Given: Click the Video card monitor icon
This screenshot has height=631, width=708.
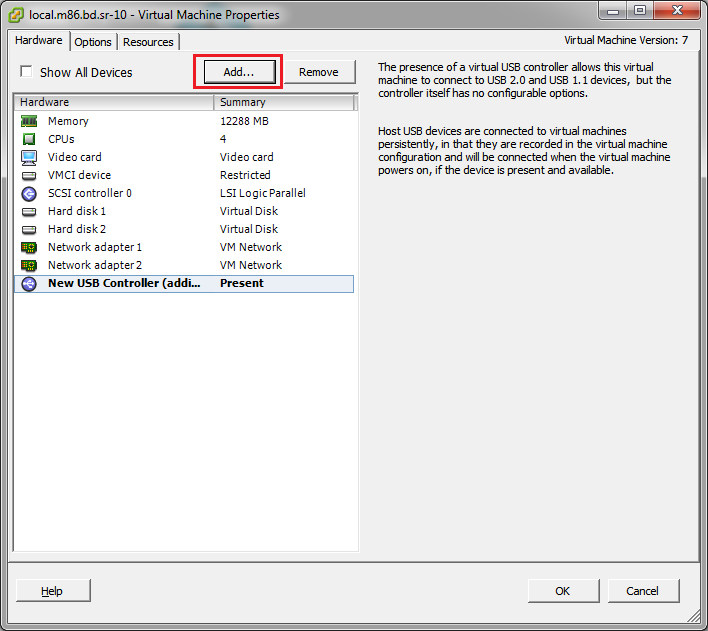Looking at the screenshot, I should click(x=29, y=157).
